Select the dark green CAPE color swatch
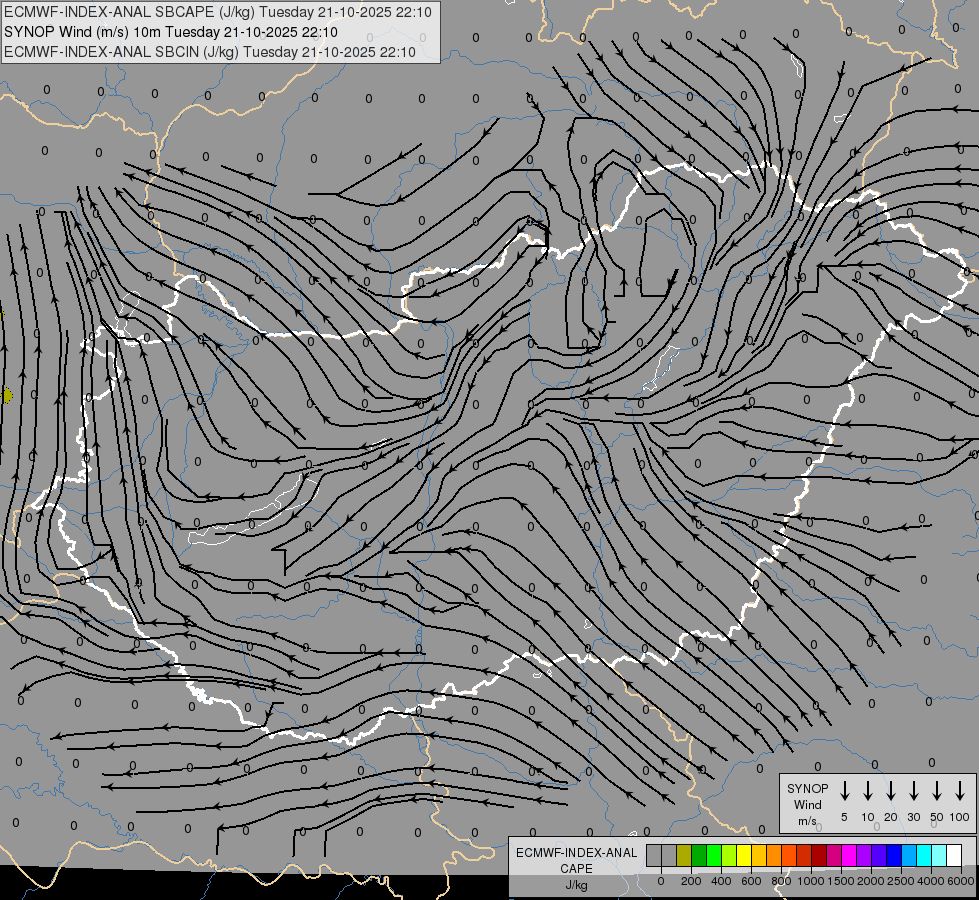The width and height of the screenshot is (979, 900). pyautogui.click(x=699, y=855)
